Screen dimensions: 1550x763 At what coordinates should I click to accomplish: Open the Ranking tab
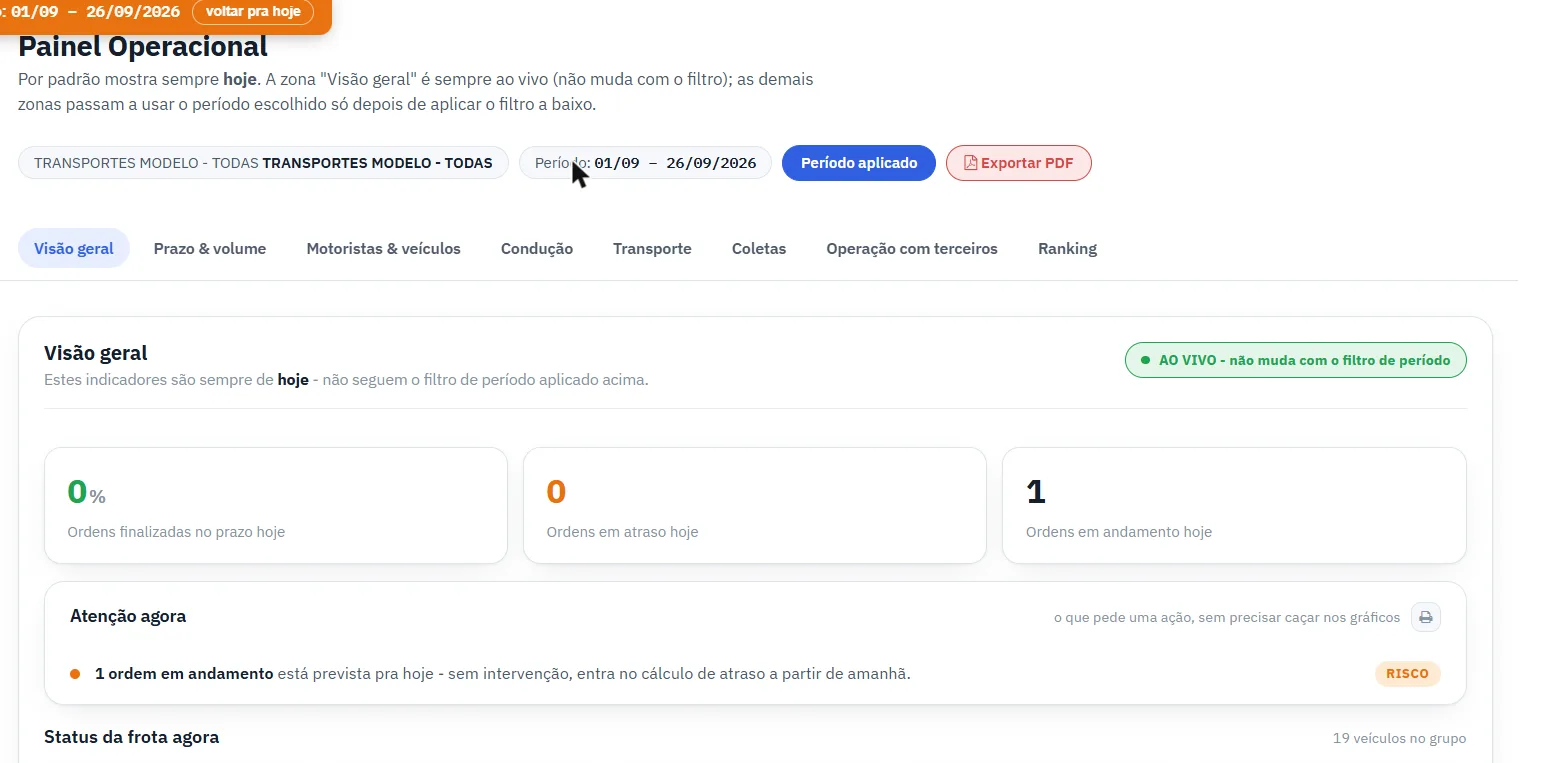[x=1067, y=248]
